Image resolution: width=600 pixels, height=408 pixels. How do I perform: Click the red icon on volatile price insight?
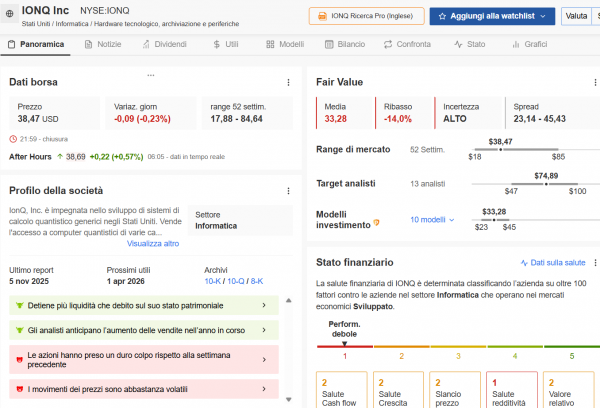pos(20,387)
